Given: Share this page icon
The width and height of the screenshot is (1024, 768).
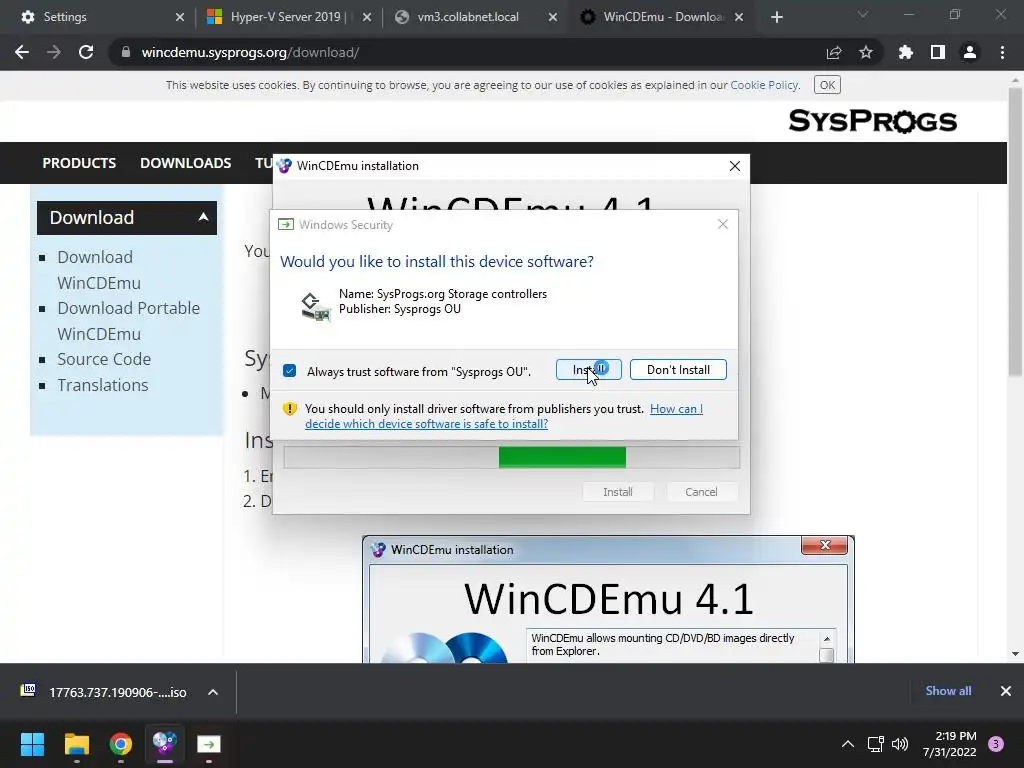Looking at the screenshot, I should click(x=834, y=52).
